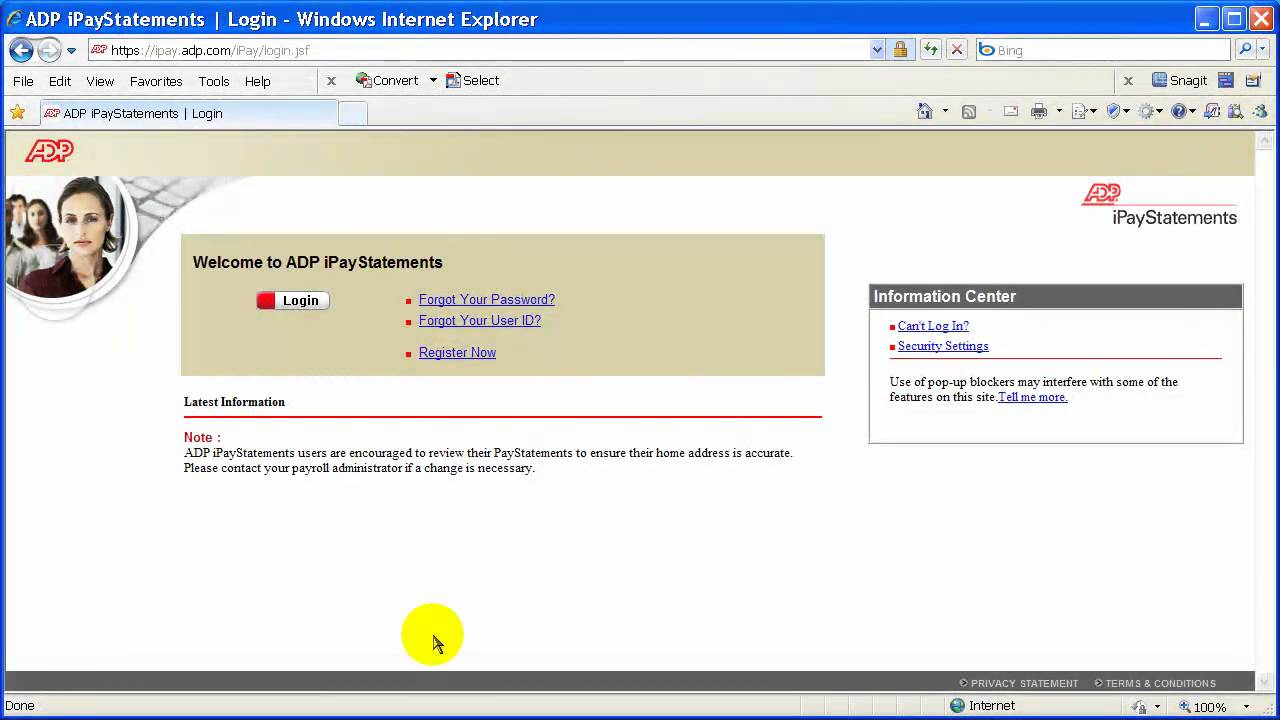Click the 100% zoom level button
1280x720 pixels.
click(x=1201, y=707)
